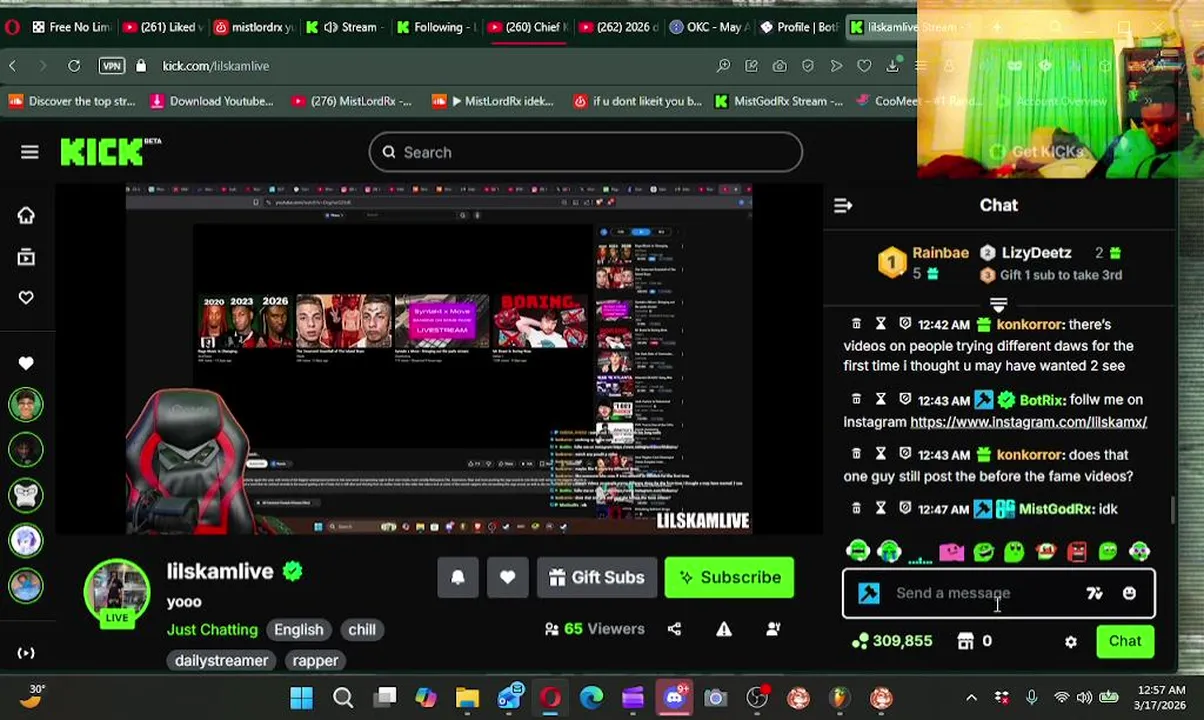Click the Kick search box
Screen dimensions: 1204x720
pos(585,152)
